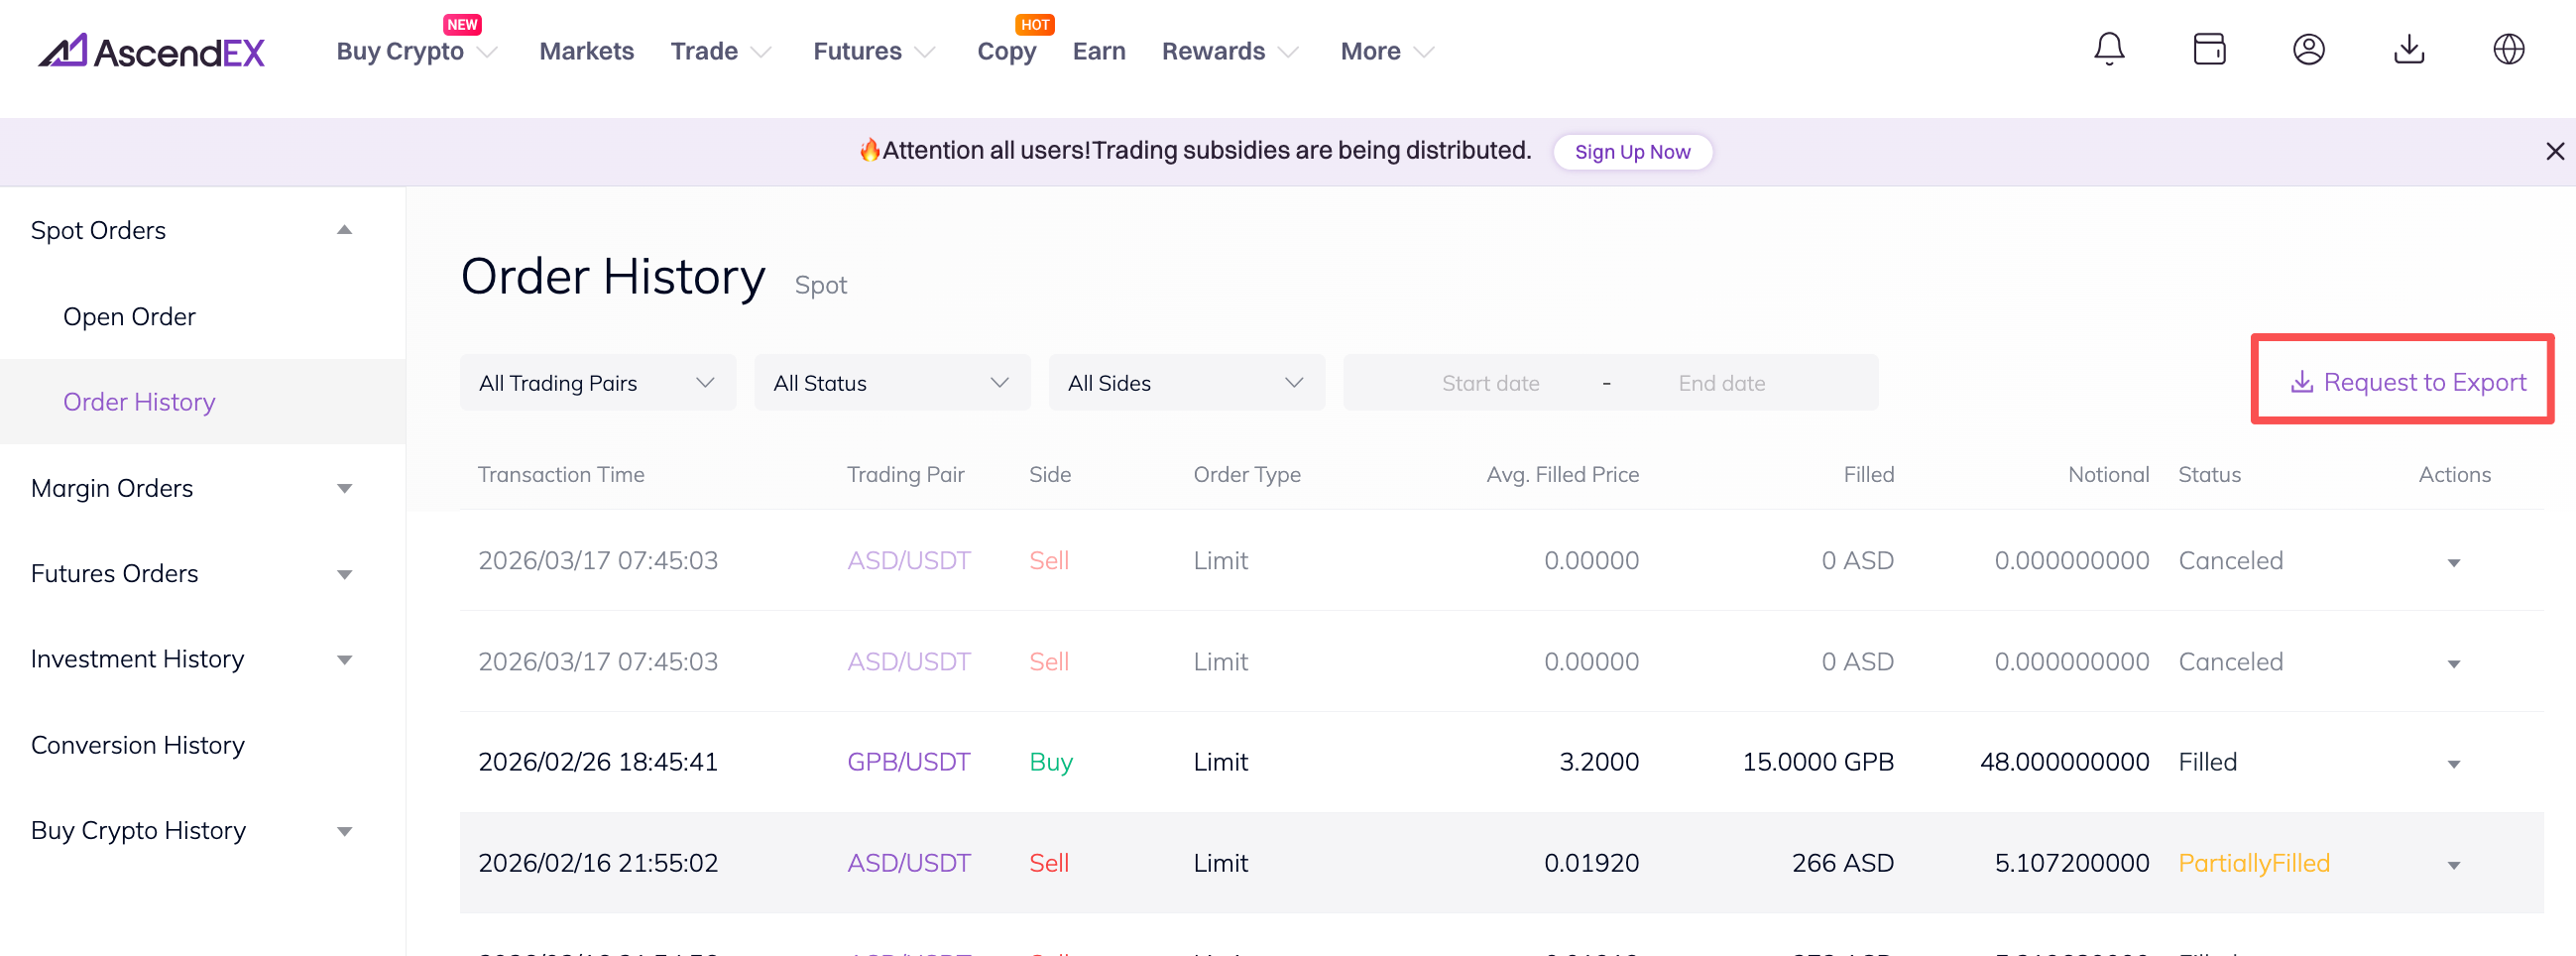Expand actions arrow for GPB/USDT Filled order

(2453, 764)
